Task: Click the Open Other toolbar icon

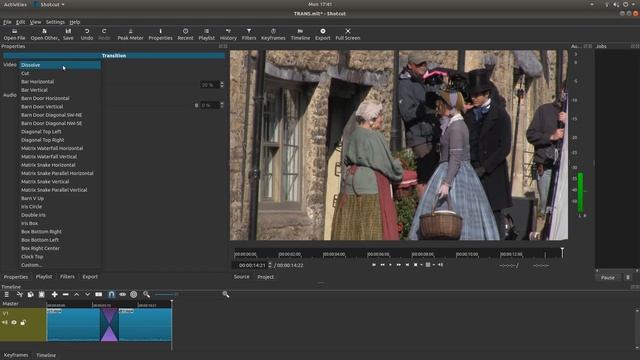Action: (44, 34)
